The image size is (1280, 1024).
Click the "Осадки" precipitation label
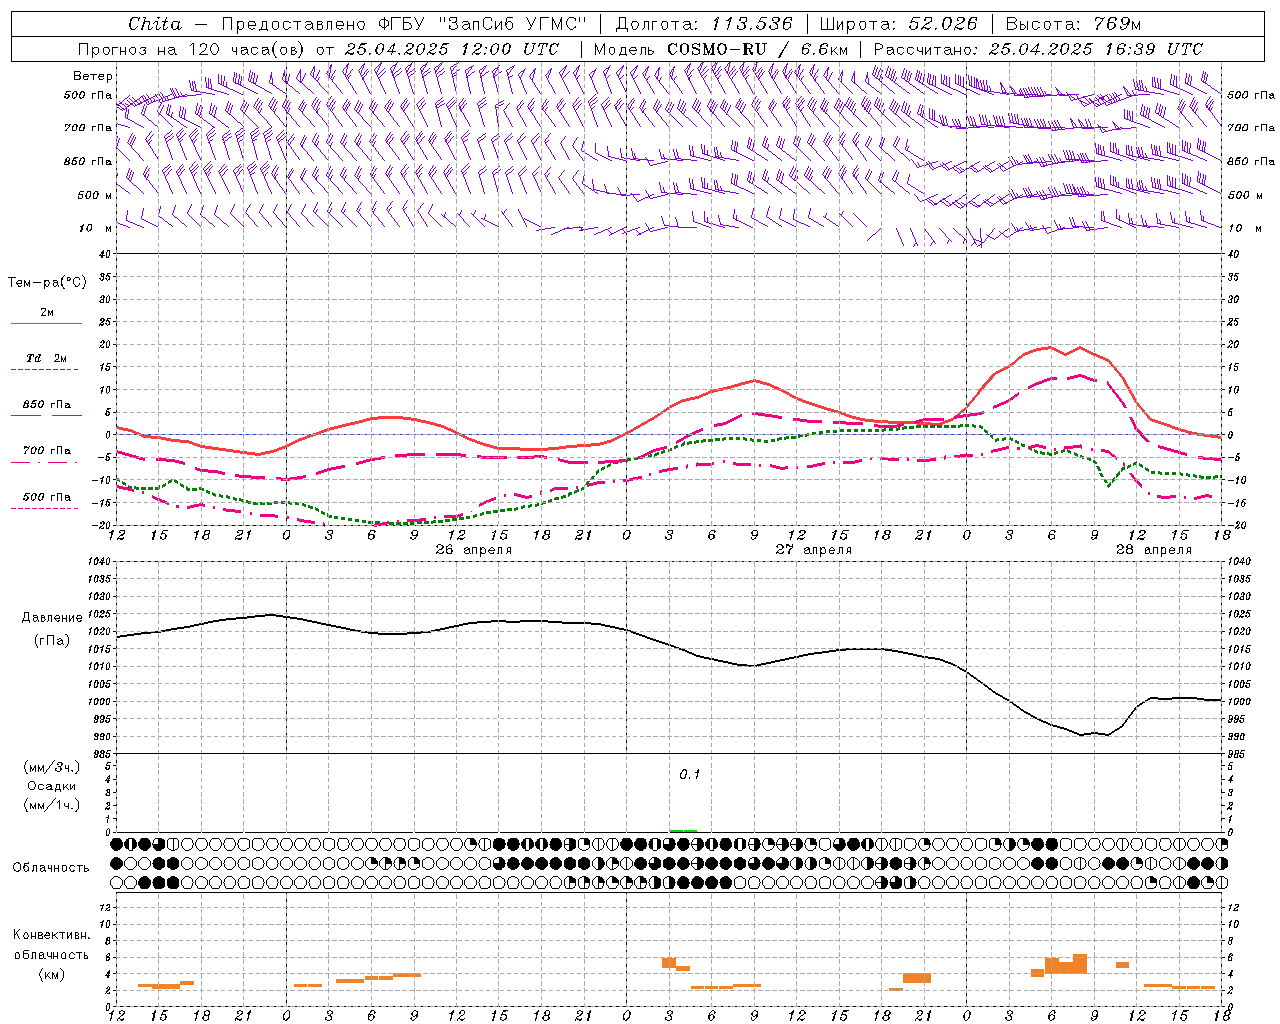(x=52, y=786)
